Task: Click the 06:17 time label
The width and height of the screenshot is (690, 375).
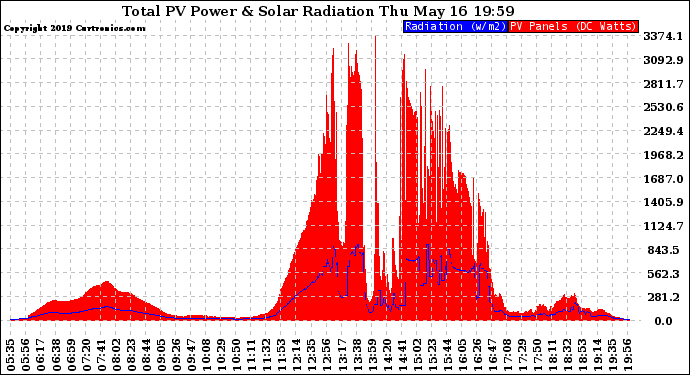Action: point(41,355)
